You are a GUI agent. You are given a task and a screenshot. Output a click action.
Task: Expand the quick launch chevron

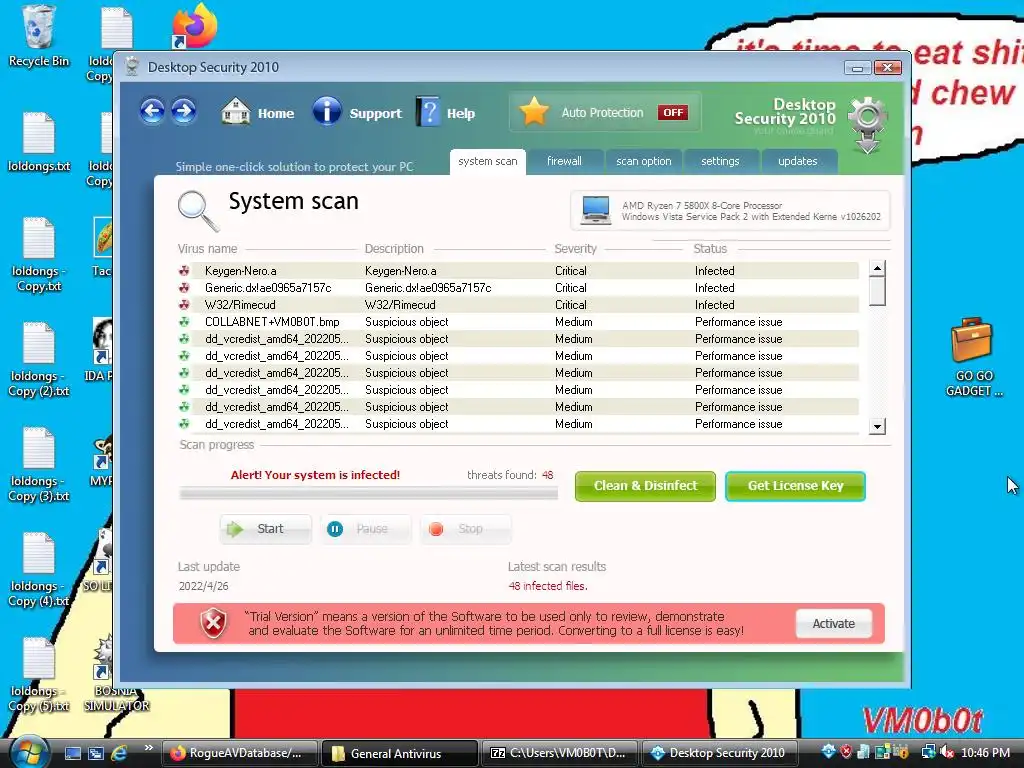point(148,748)
